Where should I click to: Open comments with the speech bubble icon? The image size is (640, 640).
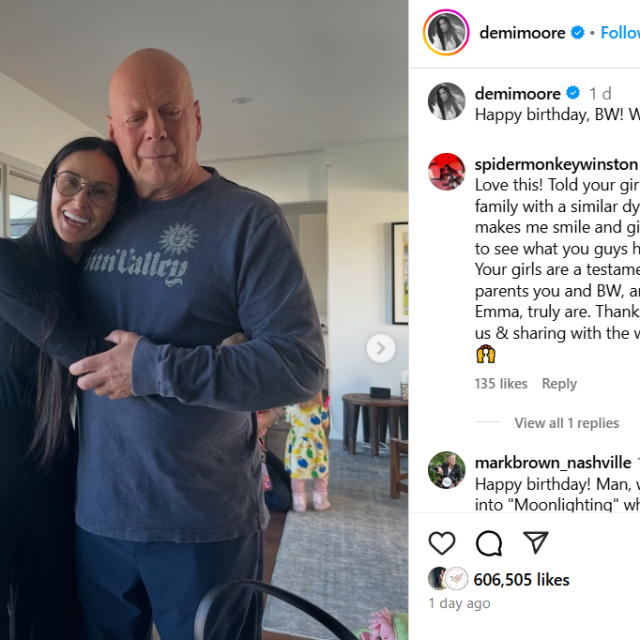click(x=489, y=543)
